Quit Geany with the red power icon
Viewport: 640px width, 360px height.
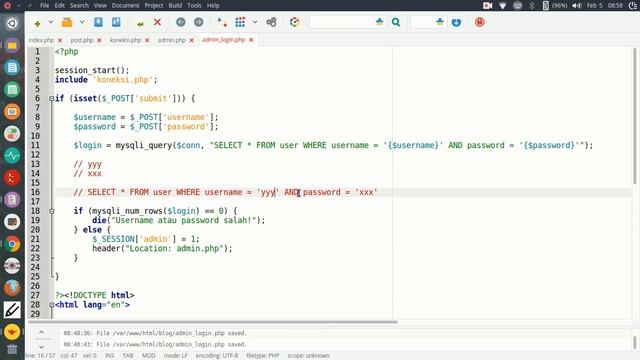[480, 22]
